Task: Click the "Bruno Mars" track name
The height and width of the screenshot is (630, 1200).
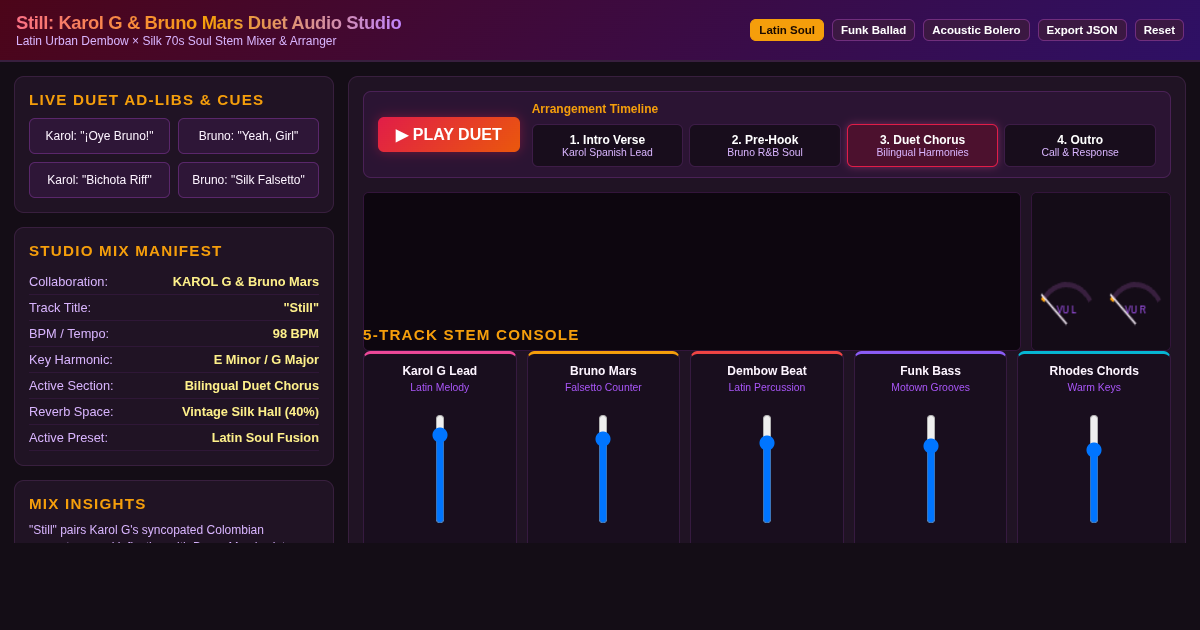Action: pos(603,371)
